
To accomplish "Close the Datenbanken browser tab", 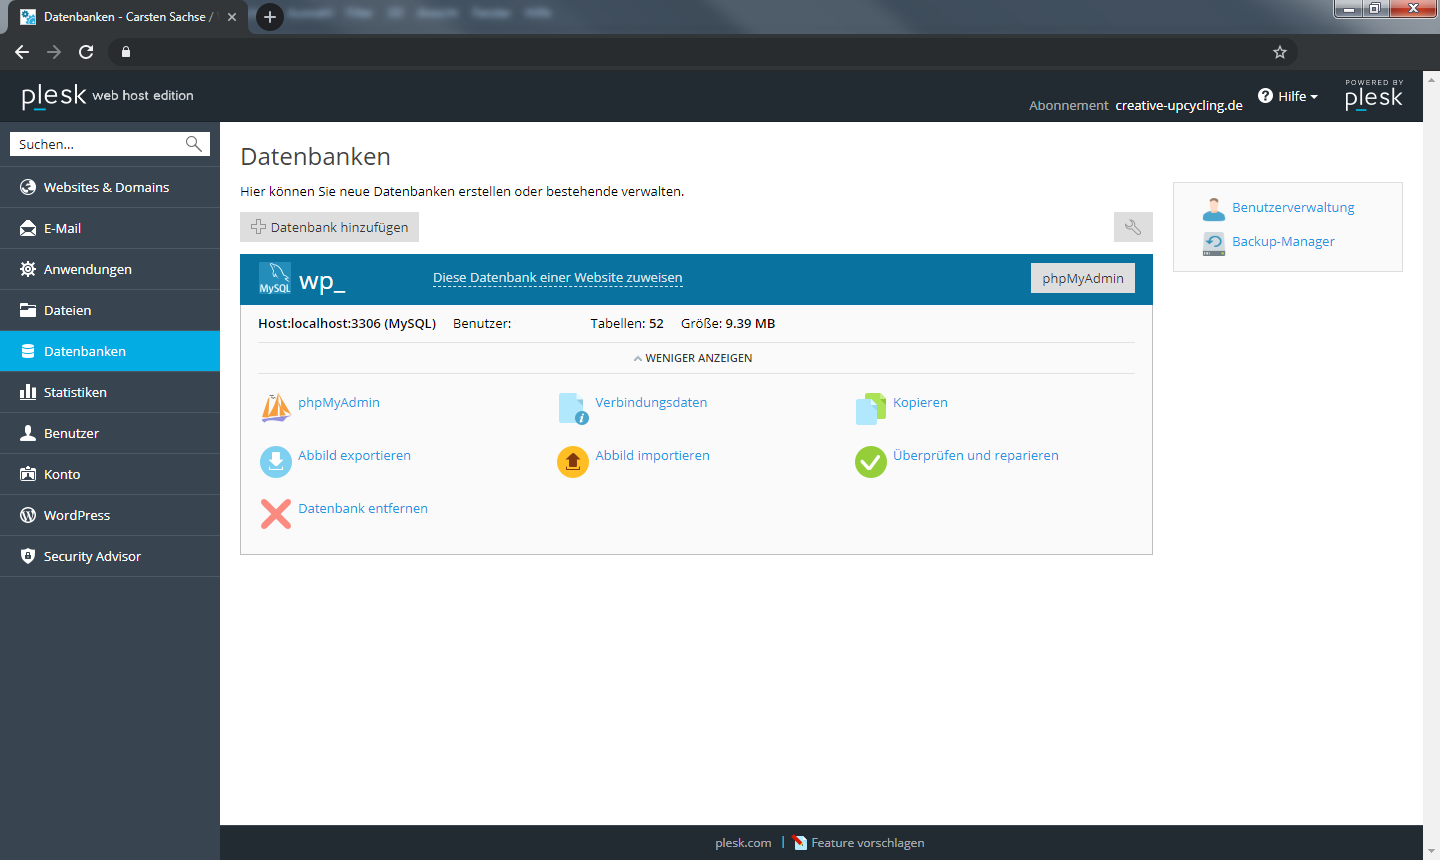I will [232, 17].
